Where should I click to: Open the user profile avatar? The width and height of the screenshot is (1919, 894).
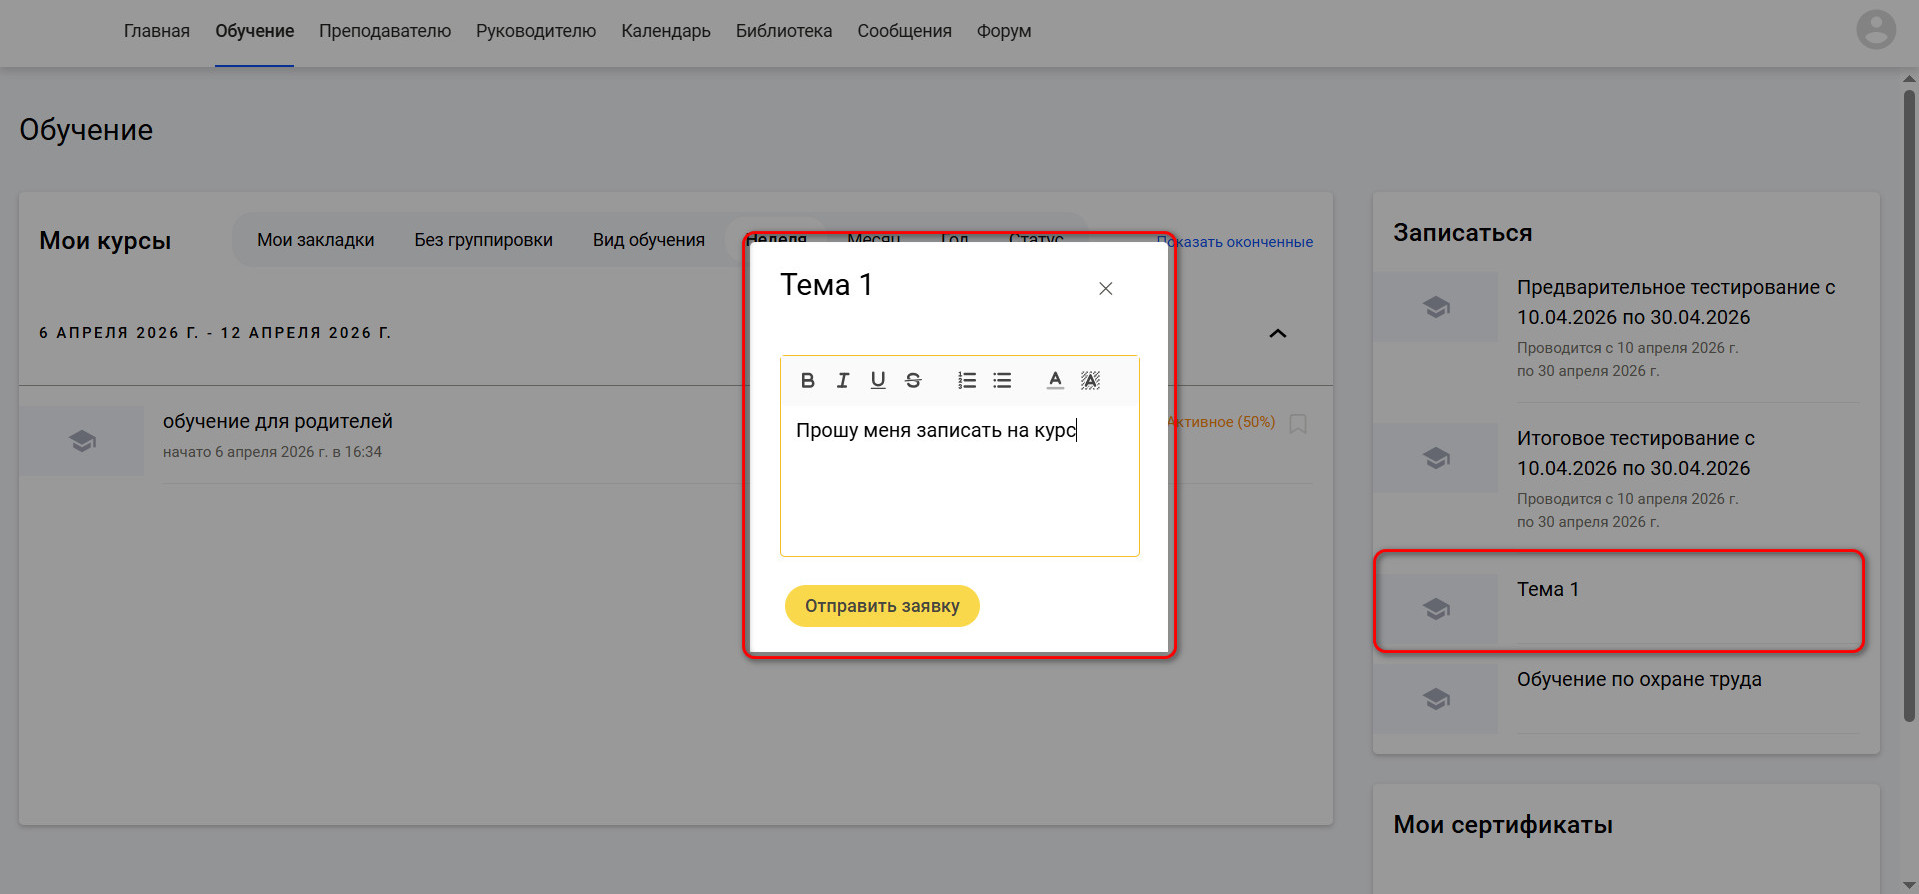pyautogui.click(x=1876, y=30)
